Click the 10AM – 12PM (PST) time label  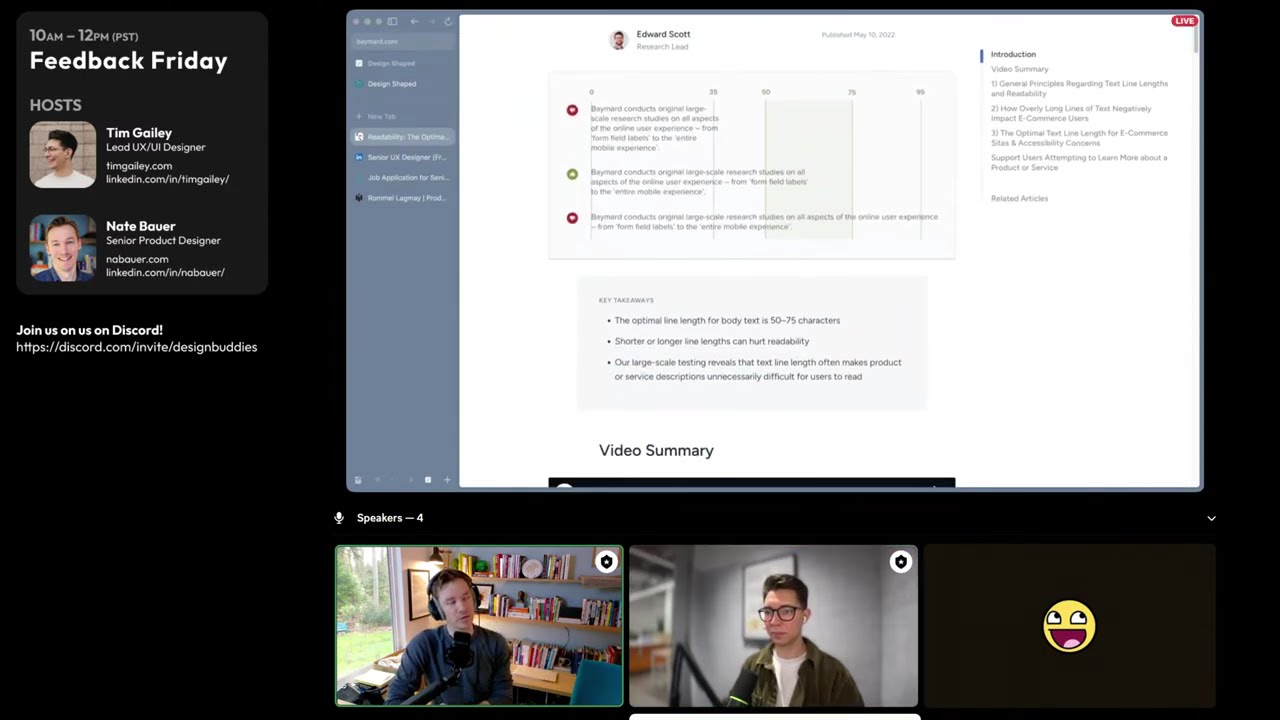pyautogui.click(x=84, y=36)
